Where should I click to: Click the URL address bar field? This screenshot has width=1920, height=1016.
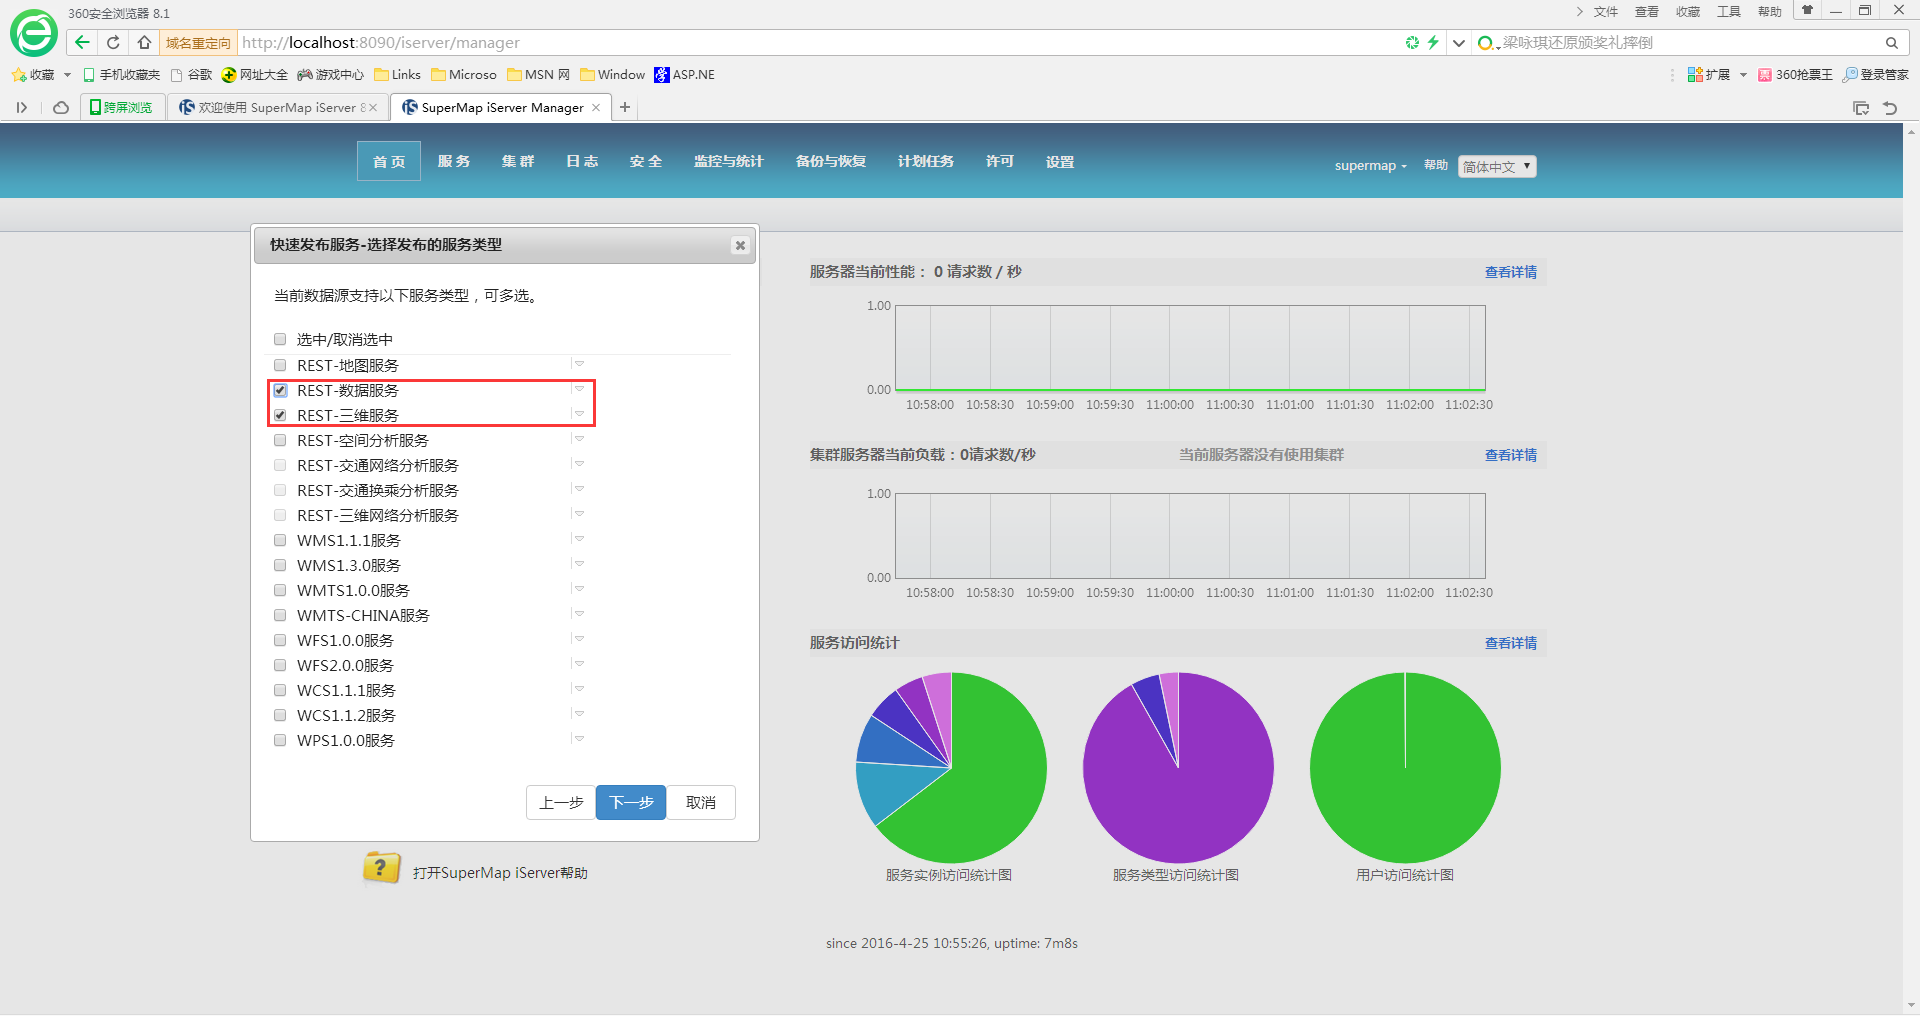[x=820, y=43]
